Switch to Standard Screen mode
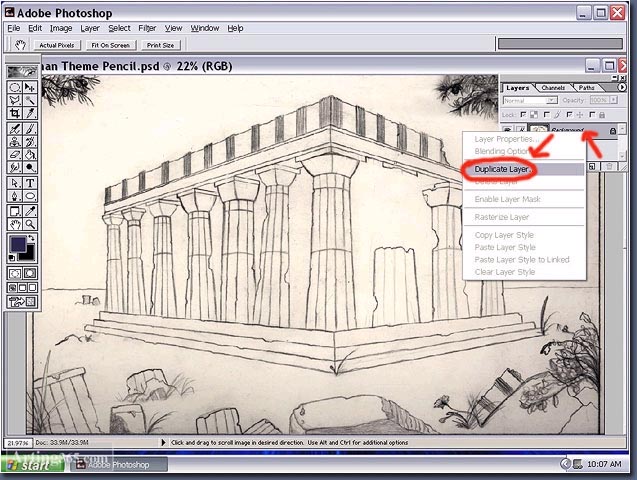This screenshot has height=480, width=637. [13, 288]
